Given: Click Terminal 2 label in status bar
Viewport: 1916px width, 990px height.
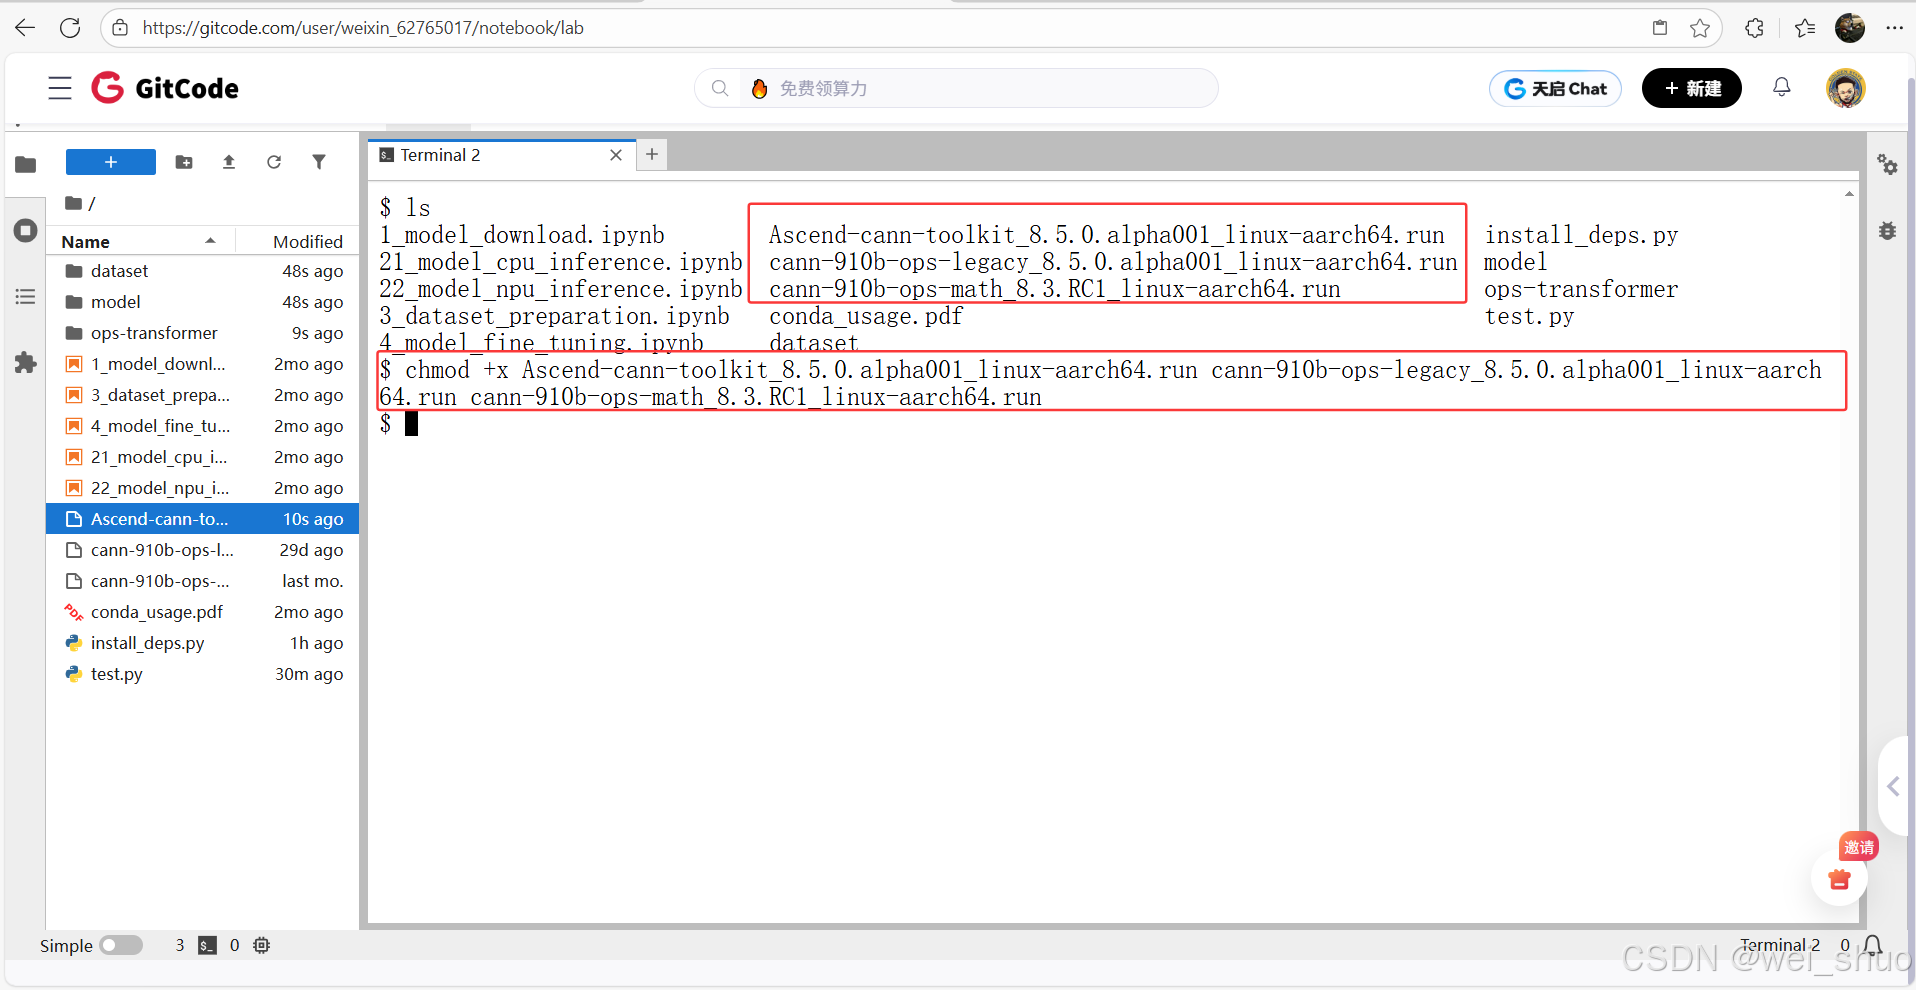Looking at the screenshot, I should tap(1780, 945).
